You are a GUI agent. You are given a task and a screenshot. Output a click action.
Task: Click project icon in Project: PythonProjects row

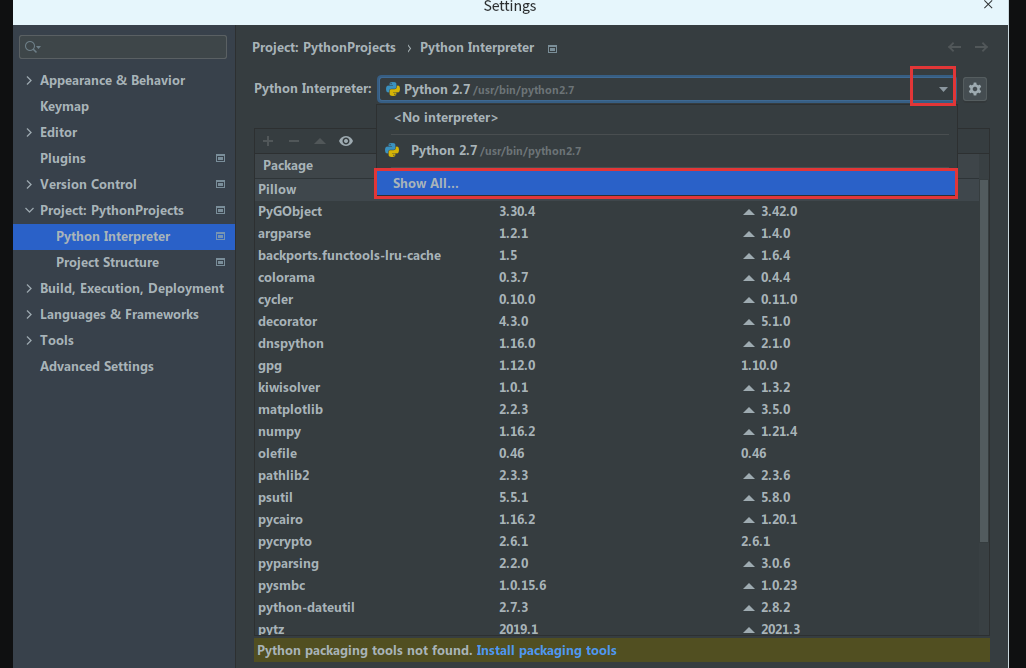pyautogui.click(x=221, y=211)
